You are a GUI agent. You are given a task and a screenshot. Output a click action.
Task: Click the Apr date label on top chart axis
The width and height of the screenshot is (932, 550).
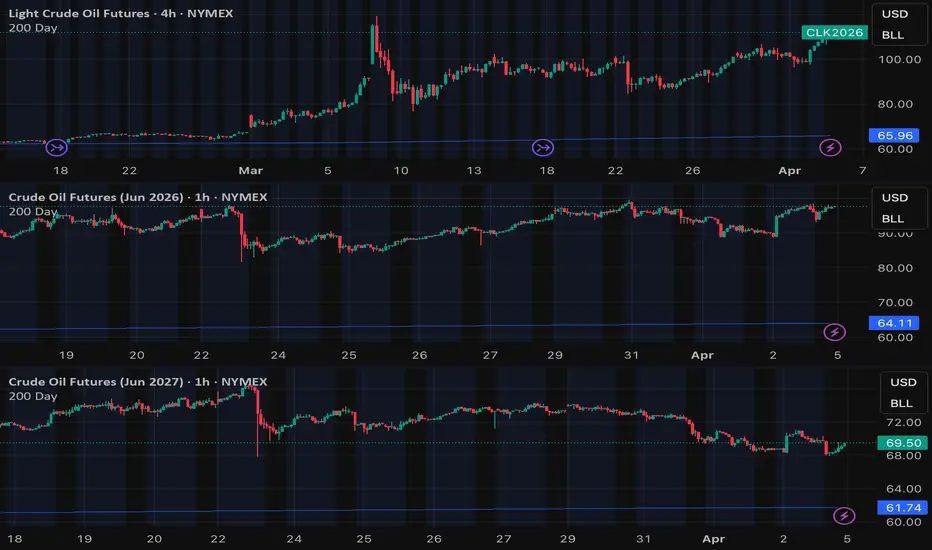click(789, 171)
